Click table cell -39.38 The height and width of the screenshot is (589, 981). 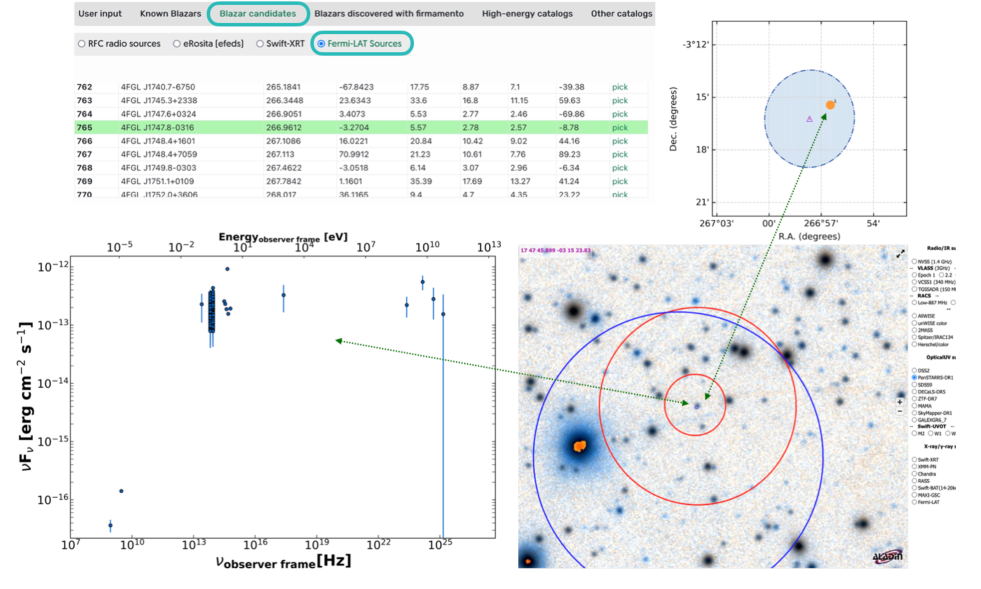point(571,87)
